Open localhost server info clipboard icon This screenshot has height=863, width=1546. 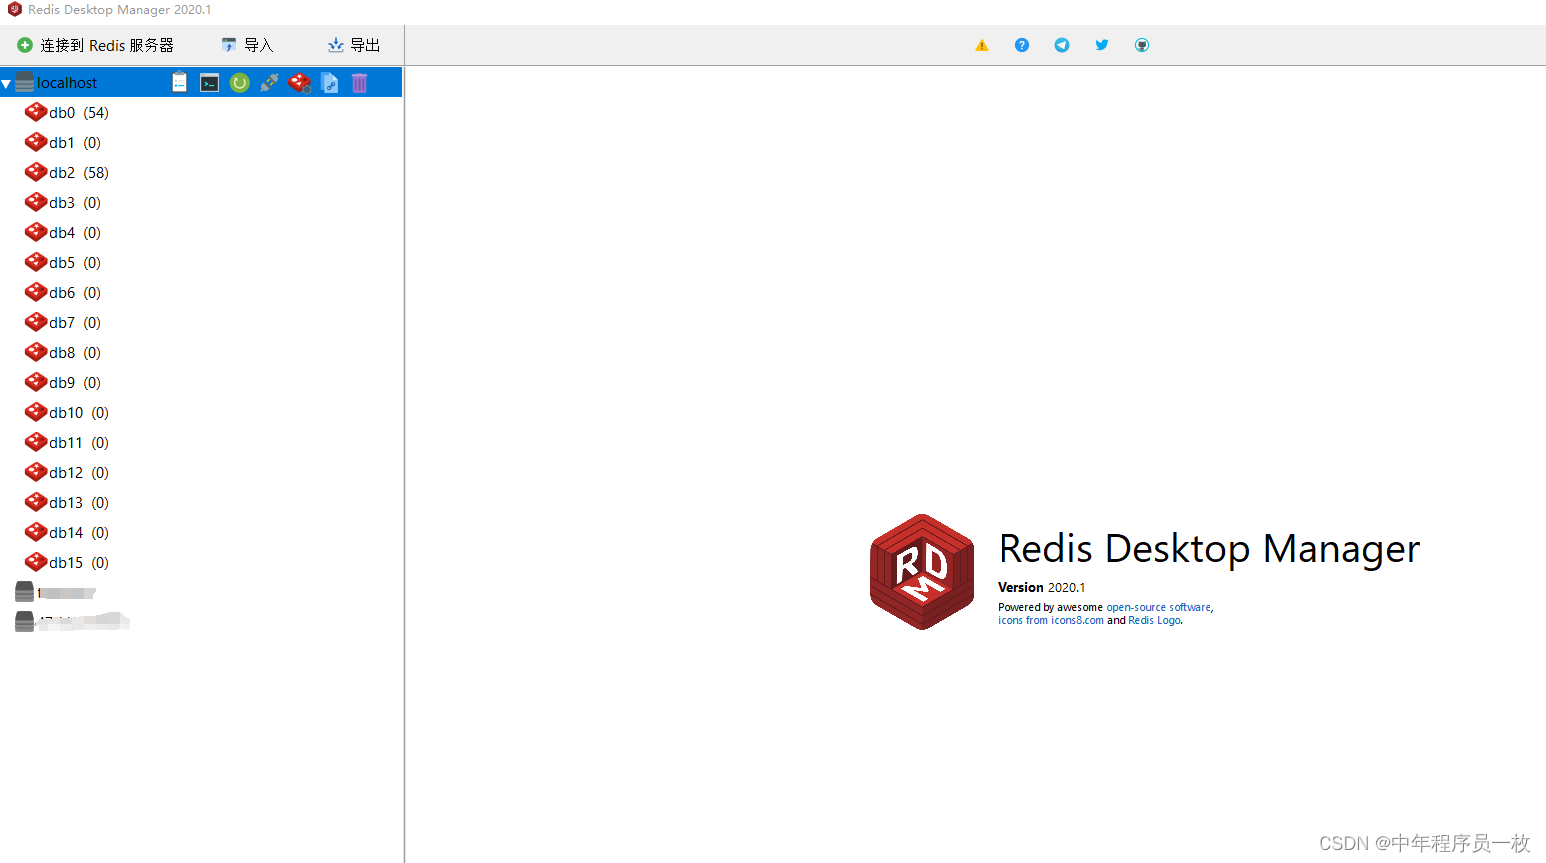point(179,82)
